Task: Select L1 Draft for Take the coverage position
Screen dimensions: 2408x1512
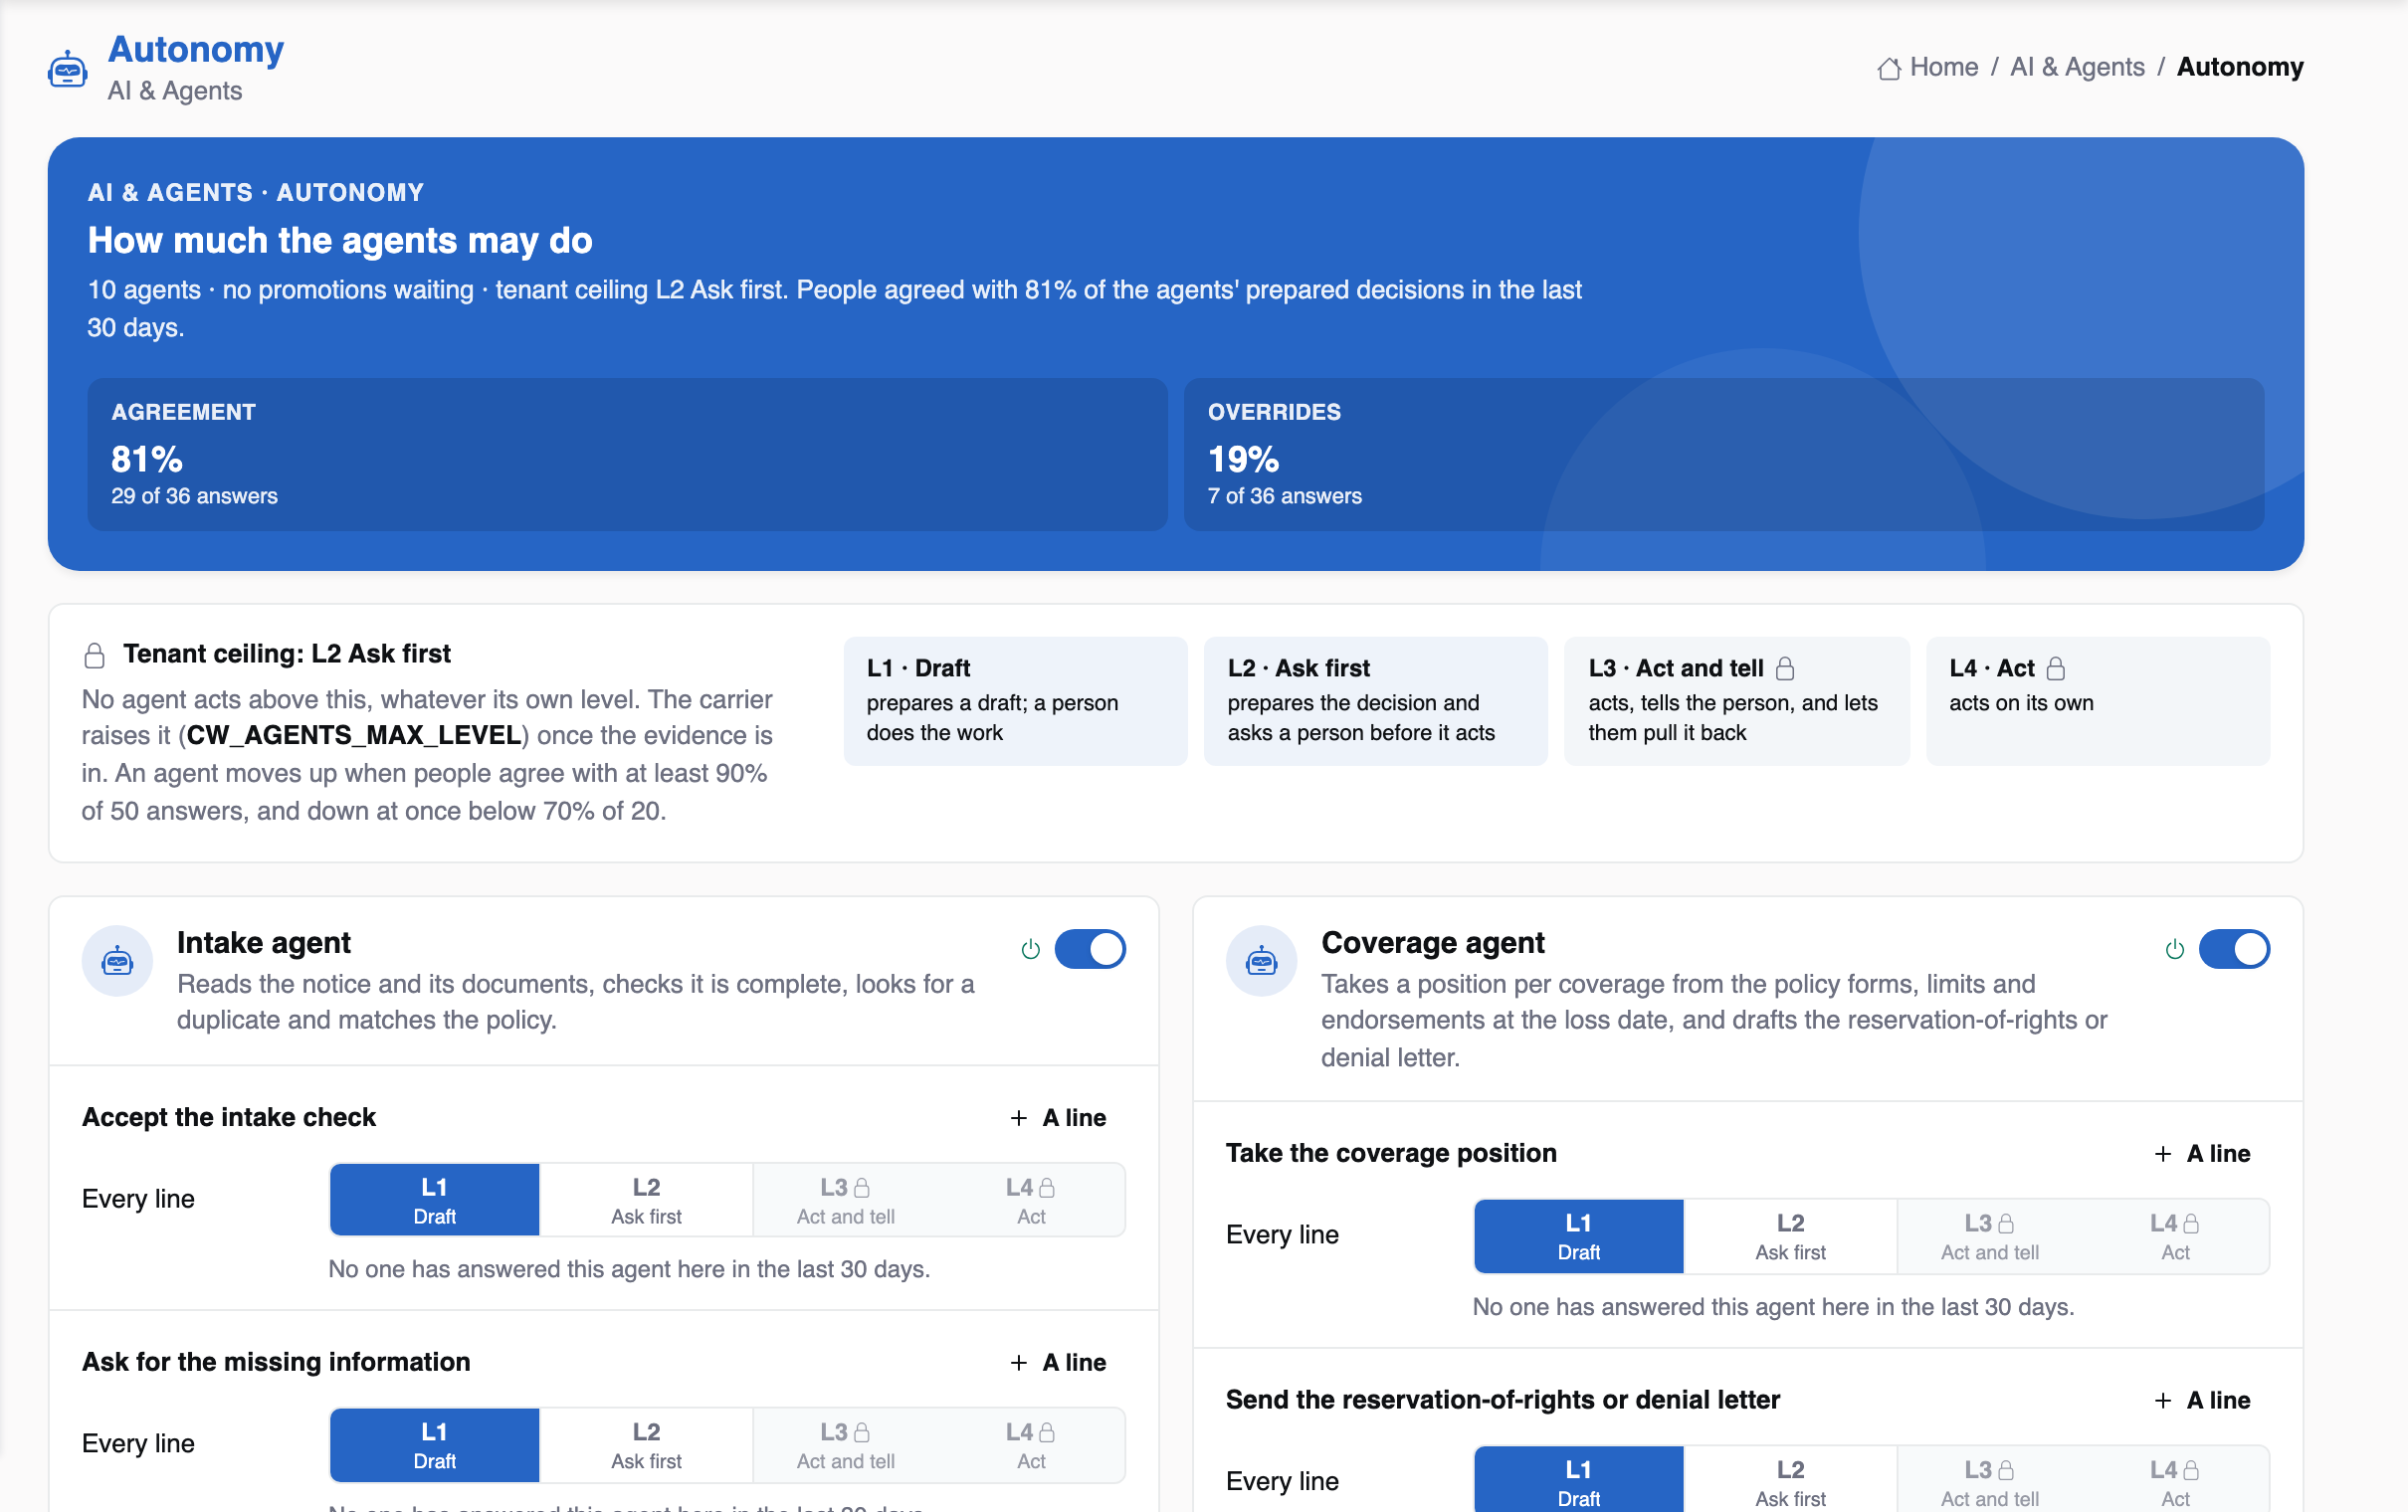Action: click(x=1579, y=1236)
